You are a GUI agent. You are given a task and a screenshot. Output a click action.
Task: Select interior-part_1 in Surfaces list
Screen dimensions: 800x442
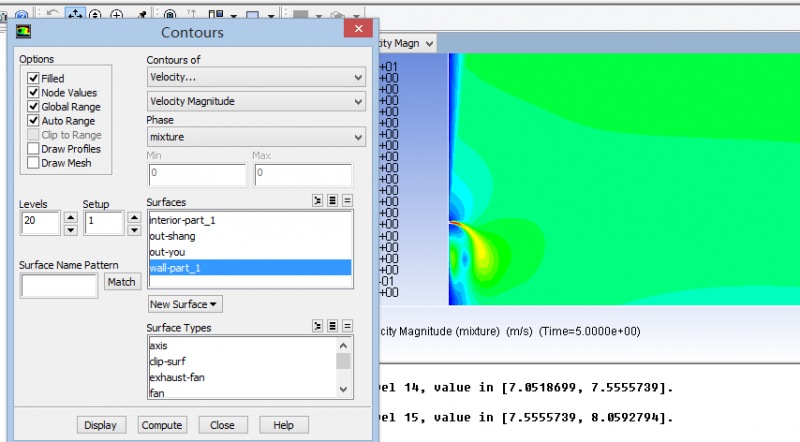250,220
